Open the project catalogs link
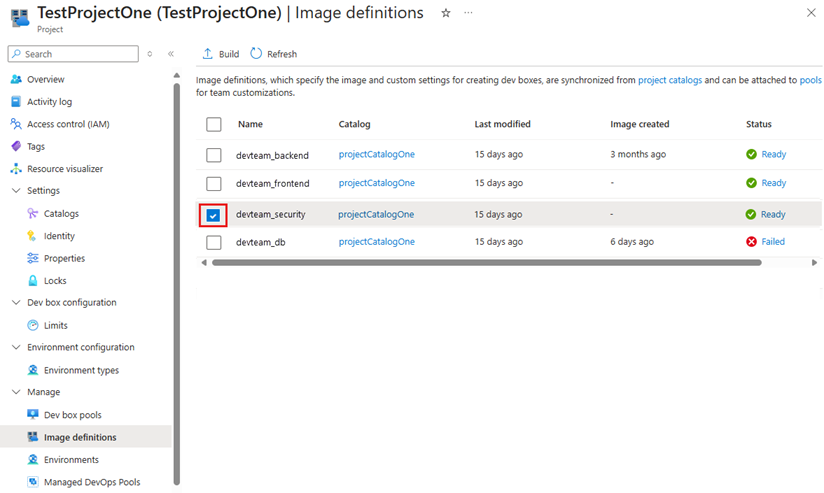Image resolution: width=824 pixels, height=493 pixels. pyautogui.click(x=669, y=80)
